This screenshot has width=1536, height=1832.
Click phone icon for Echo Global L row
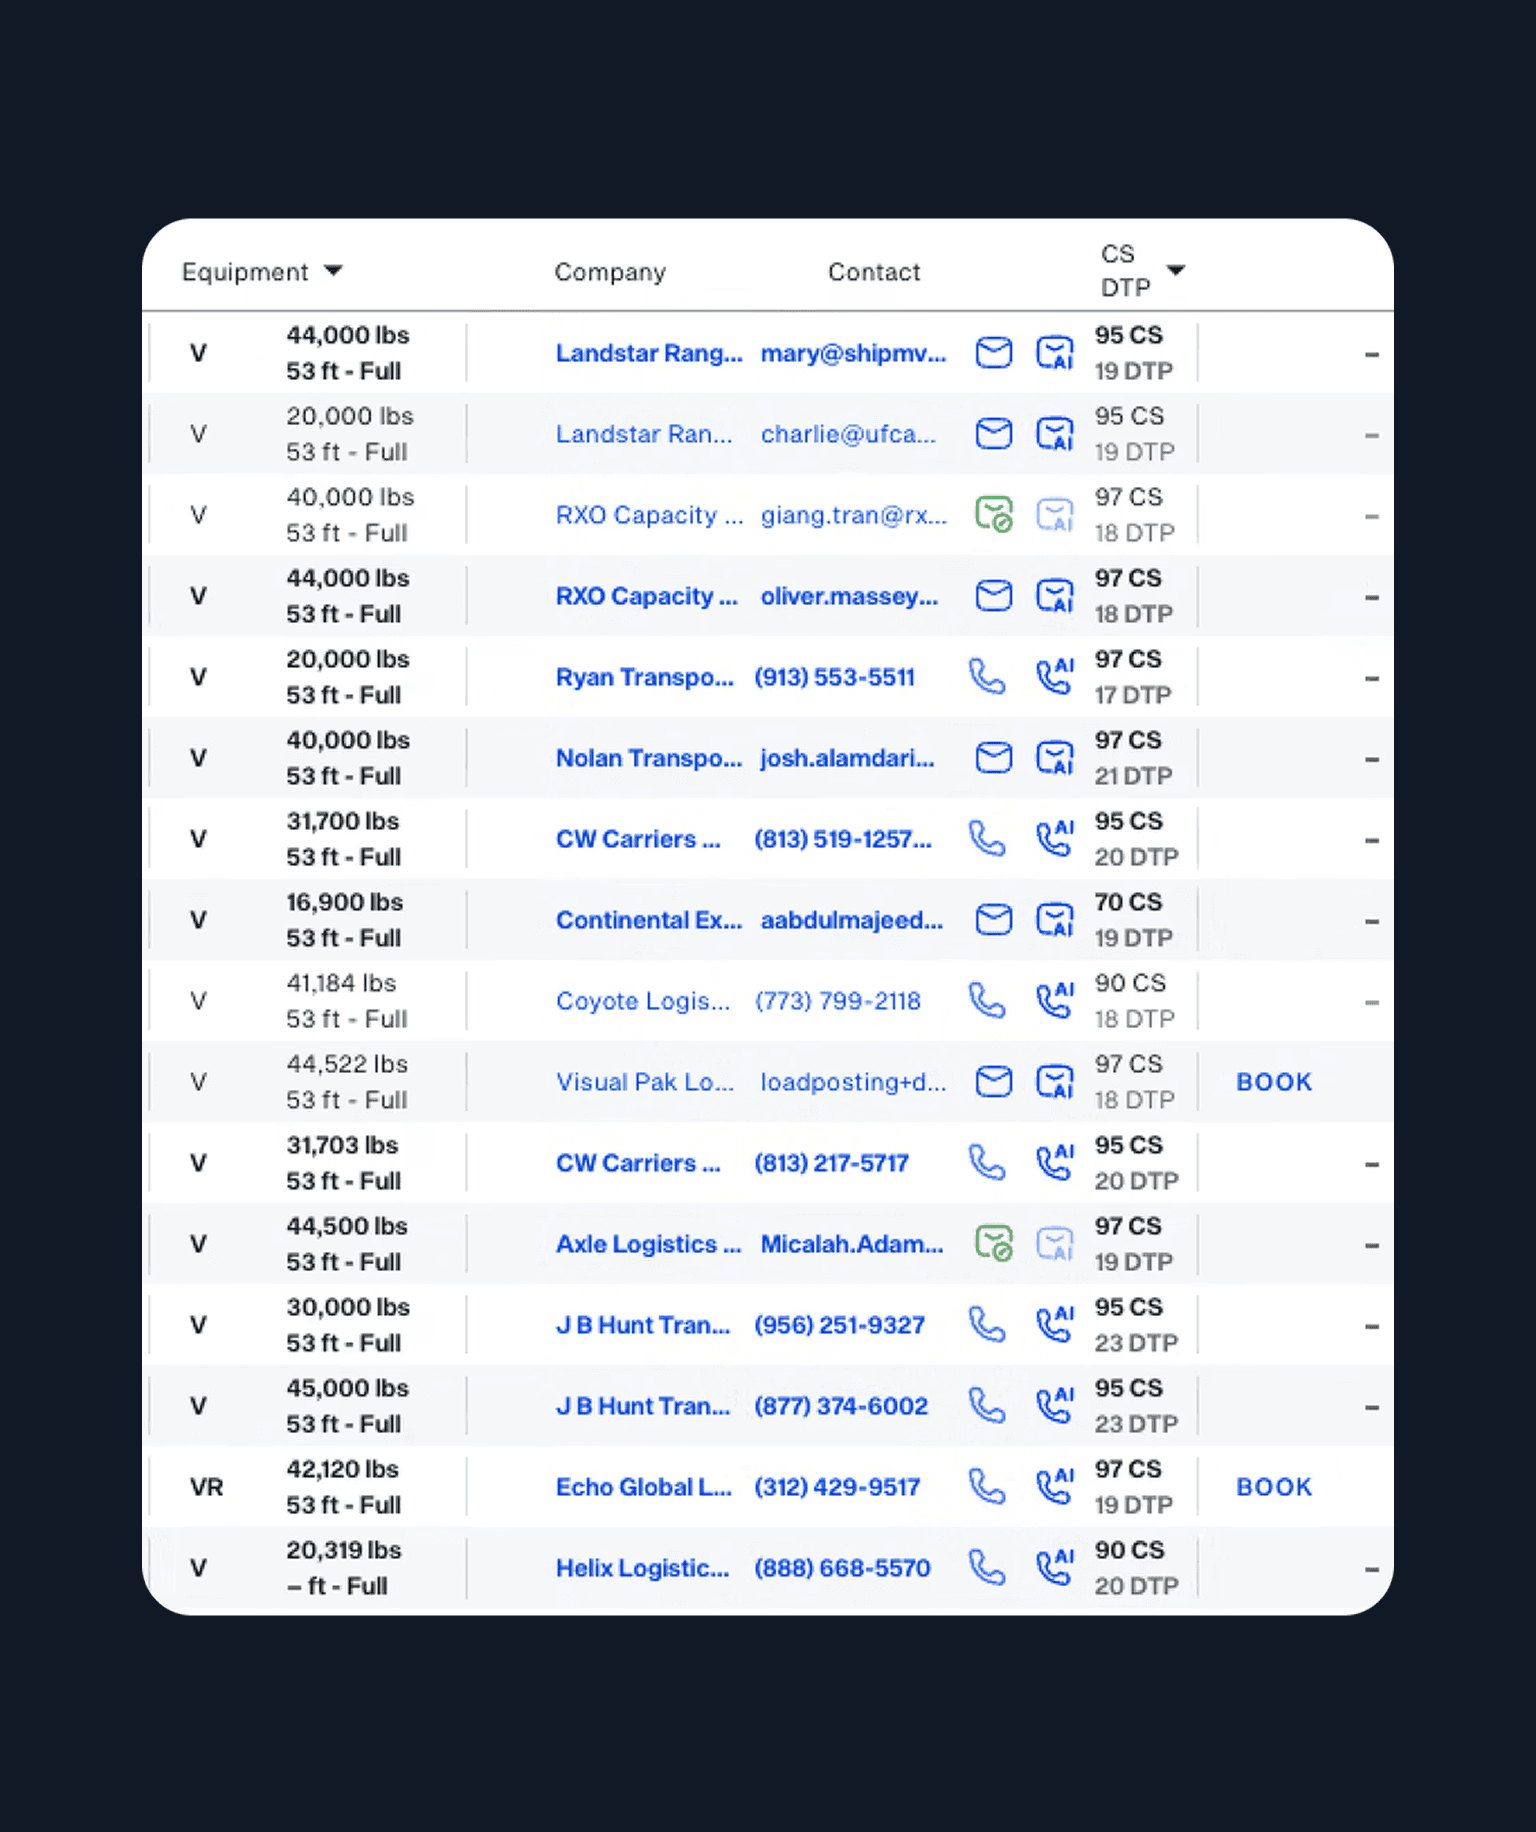[987, 1487]
